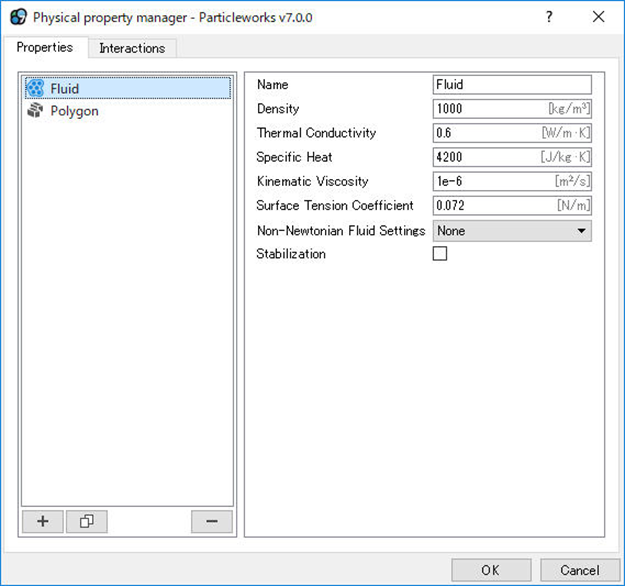This screenshot has height=586, width=625.
Task: Select the Fluid item in property list
Action: pos(128,88)
